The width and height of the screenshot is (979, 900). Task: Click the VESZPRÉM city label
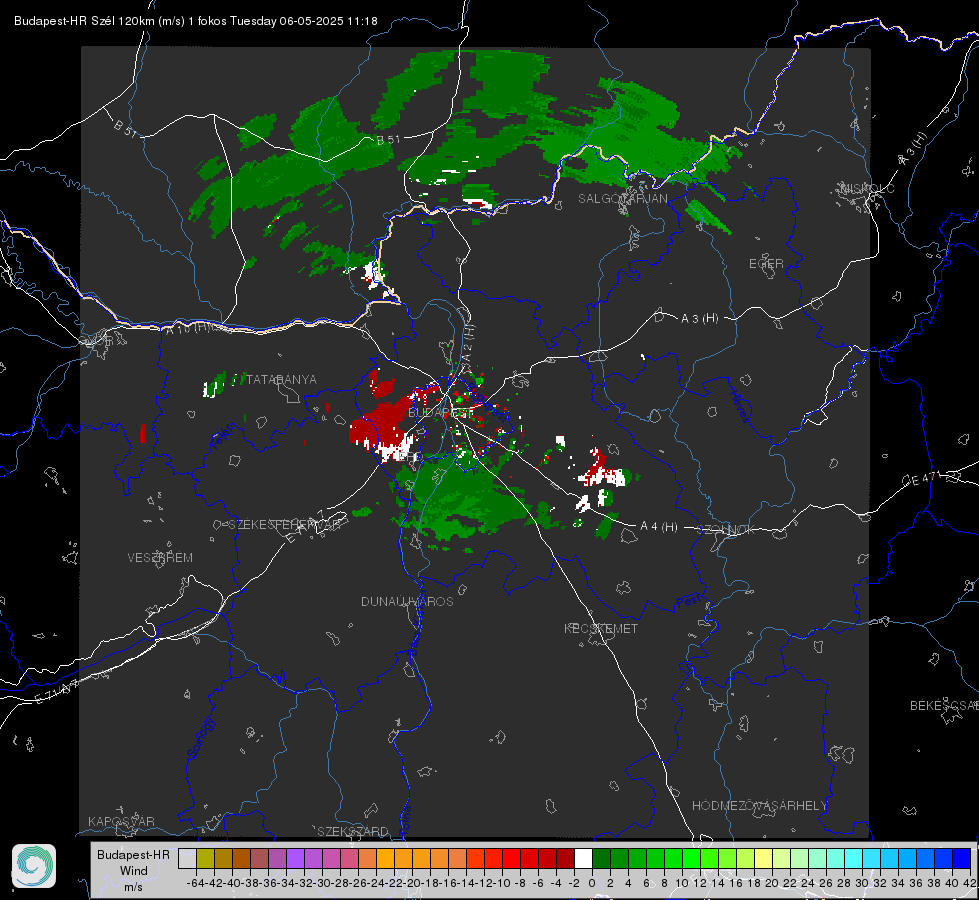160,557
